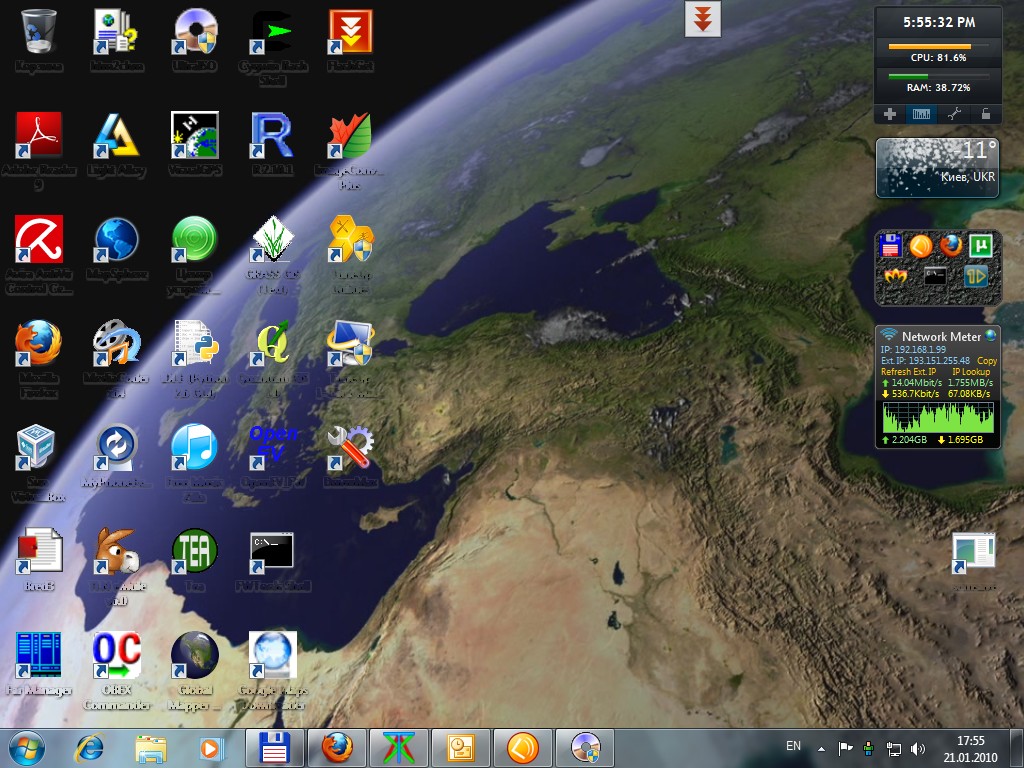Screen dimensions: 1024x768
Task: Open the Windows Start menu
Action: point(26,747)
